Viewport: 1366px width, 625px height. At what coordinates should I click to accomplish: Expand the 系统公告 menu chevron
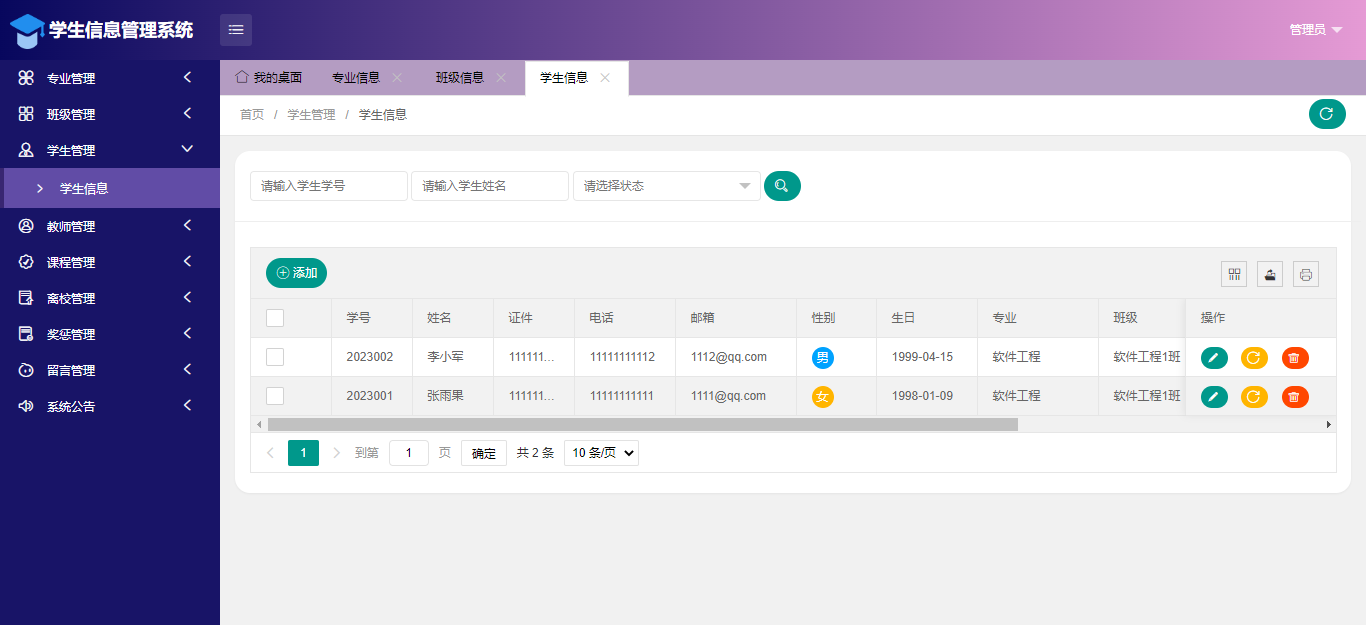tap(187, 405)
